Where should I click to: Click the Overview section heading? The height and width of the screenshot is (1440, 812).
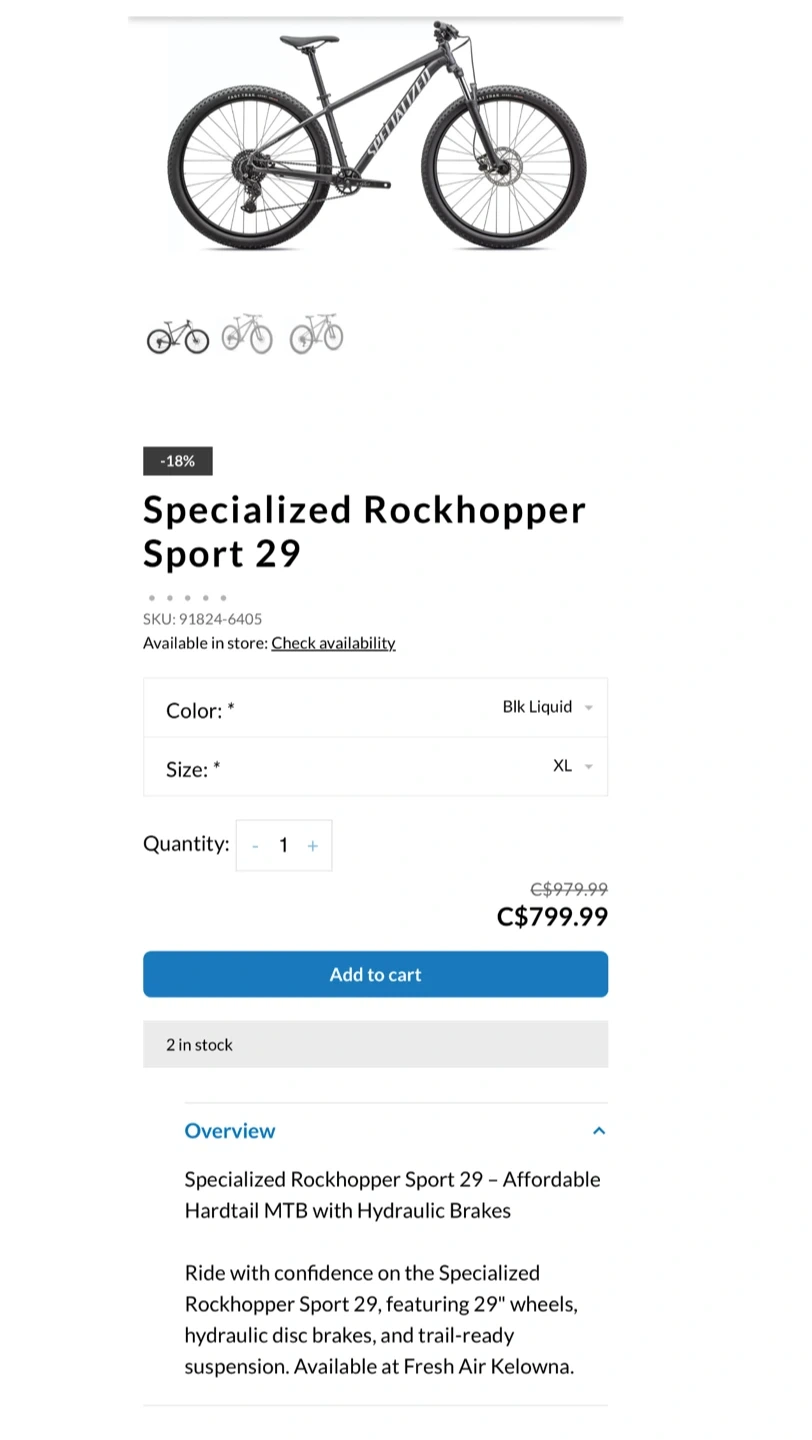230,1131
